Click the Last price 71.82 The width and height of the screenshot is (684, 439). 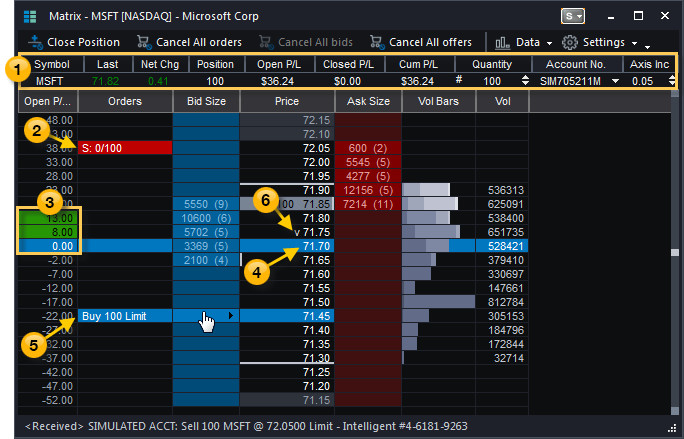pos(105,81)
